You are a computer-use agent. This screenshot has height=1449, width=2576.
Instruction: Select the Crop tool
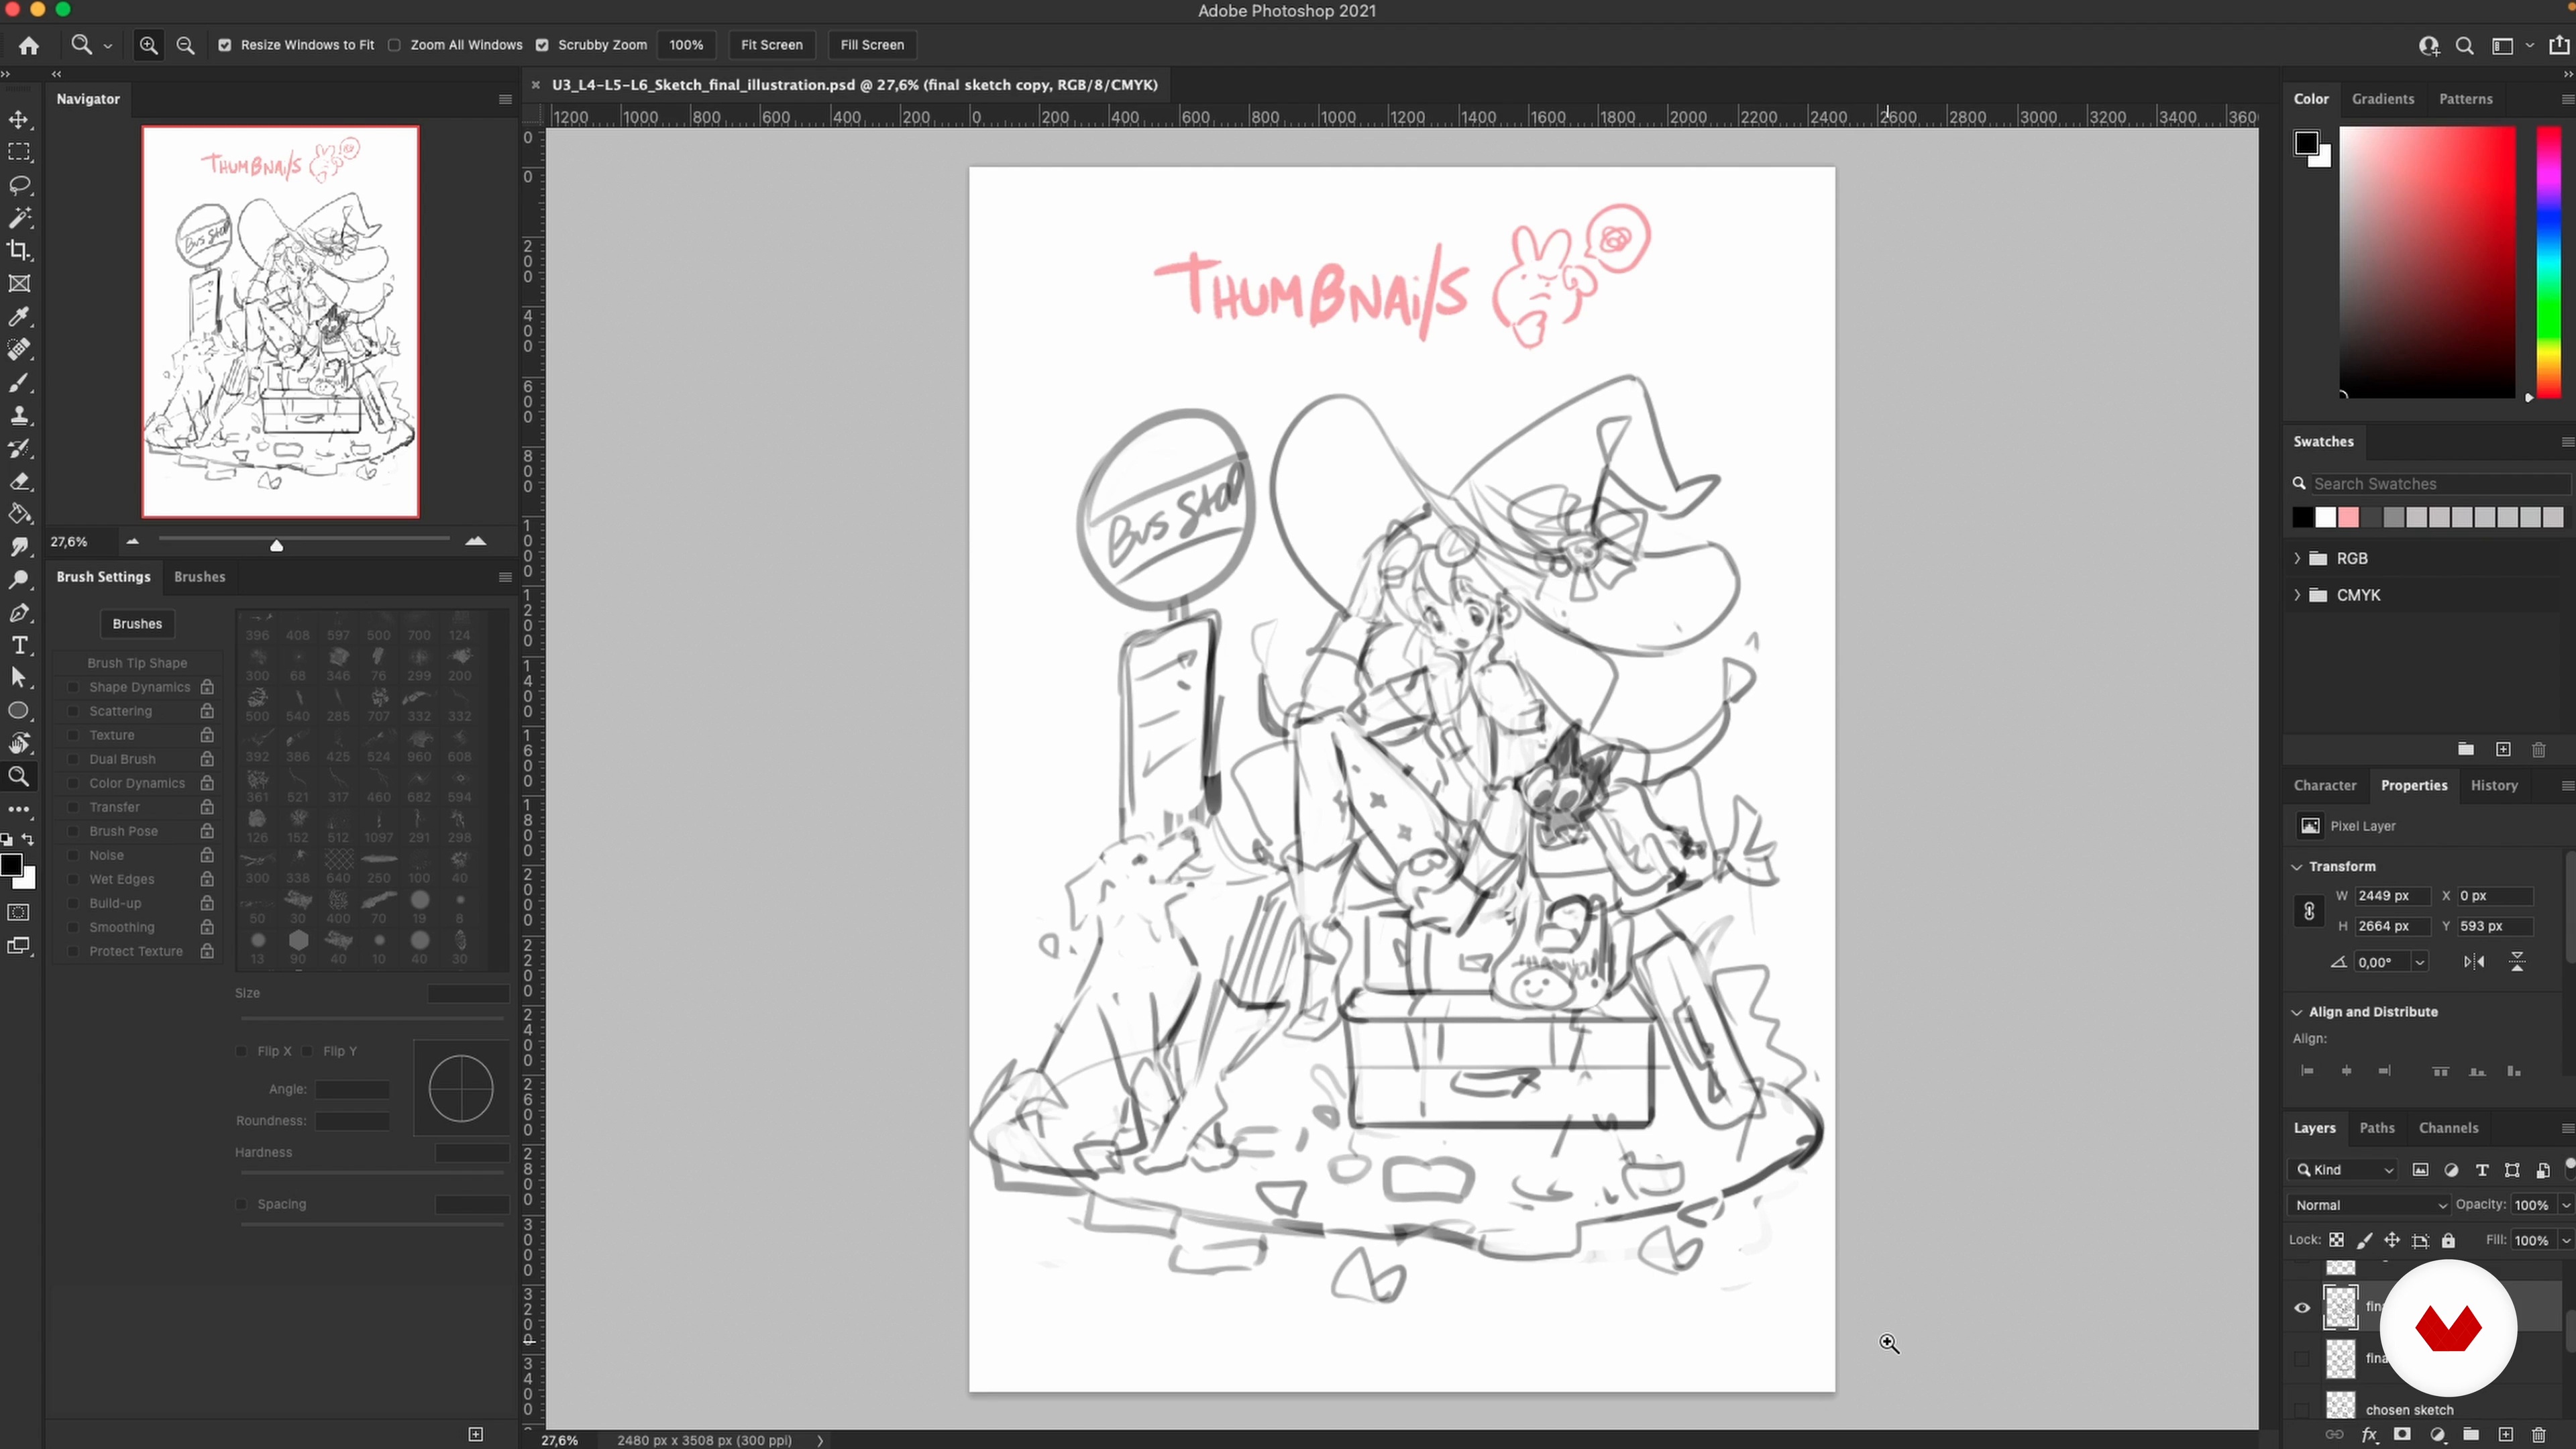[x=19, y=251]
